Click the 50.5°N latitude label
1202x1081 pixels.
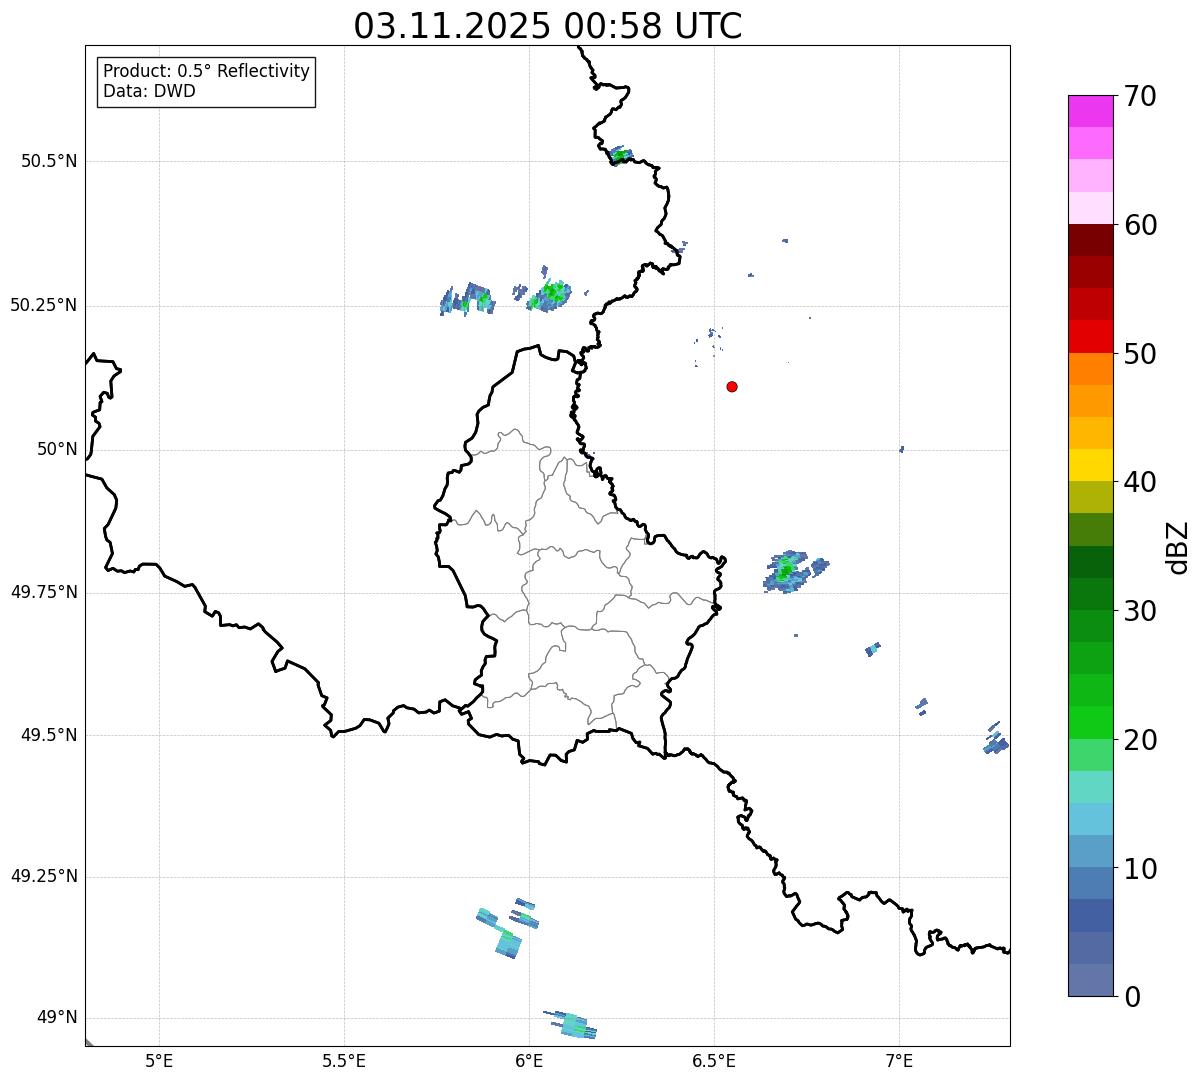point(49,161)
